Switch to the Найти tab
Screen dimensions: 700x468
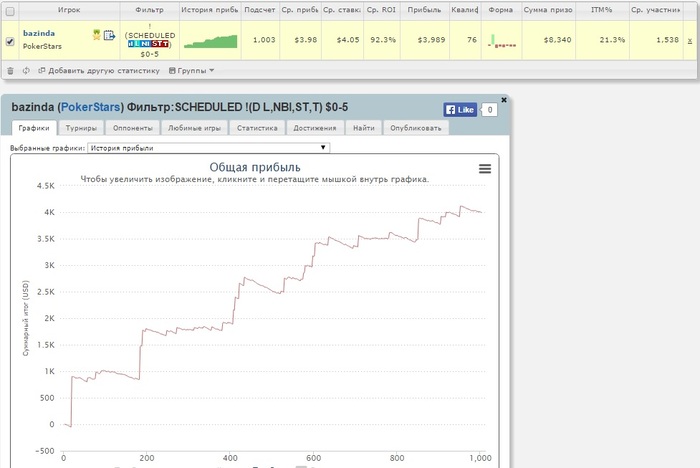click(364, 128)
